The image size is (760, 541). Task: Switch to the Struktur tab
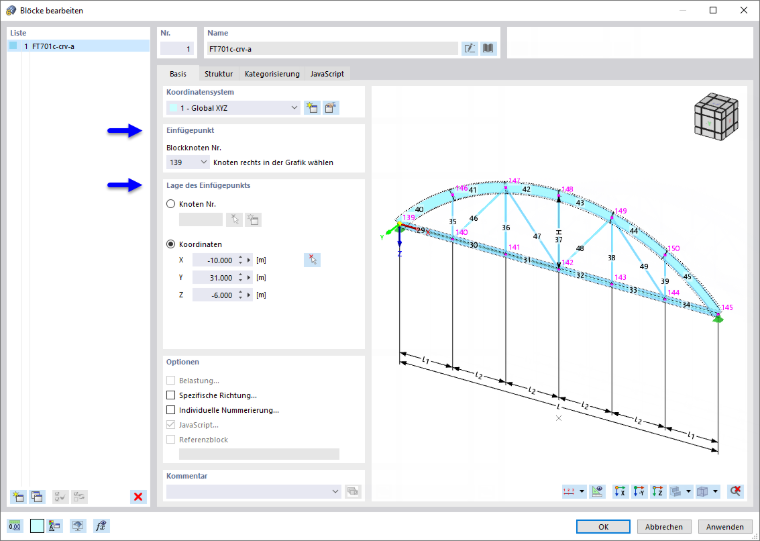pos(219,74)
